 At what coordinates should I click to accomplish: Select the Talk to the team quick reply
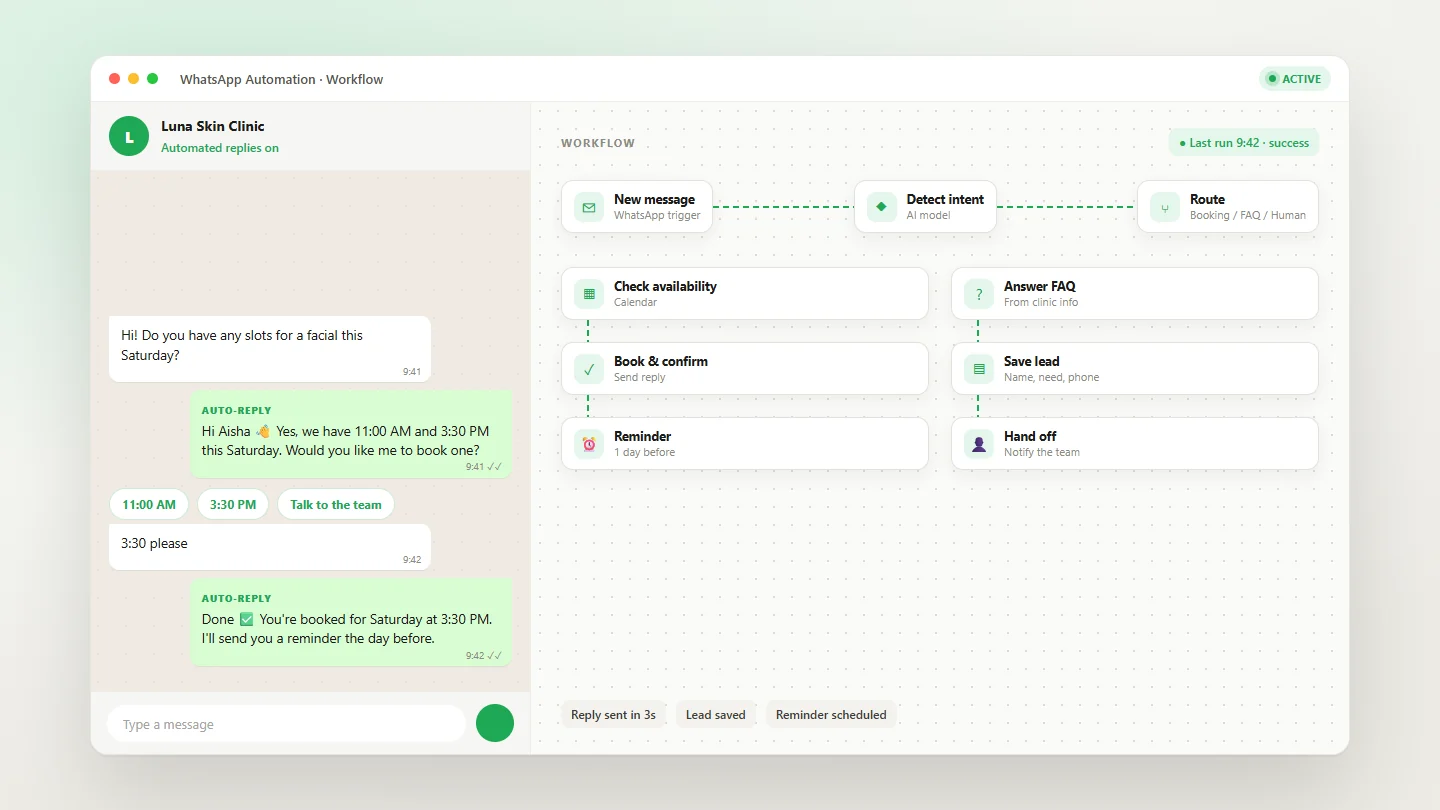coord(336,505)
